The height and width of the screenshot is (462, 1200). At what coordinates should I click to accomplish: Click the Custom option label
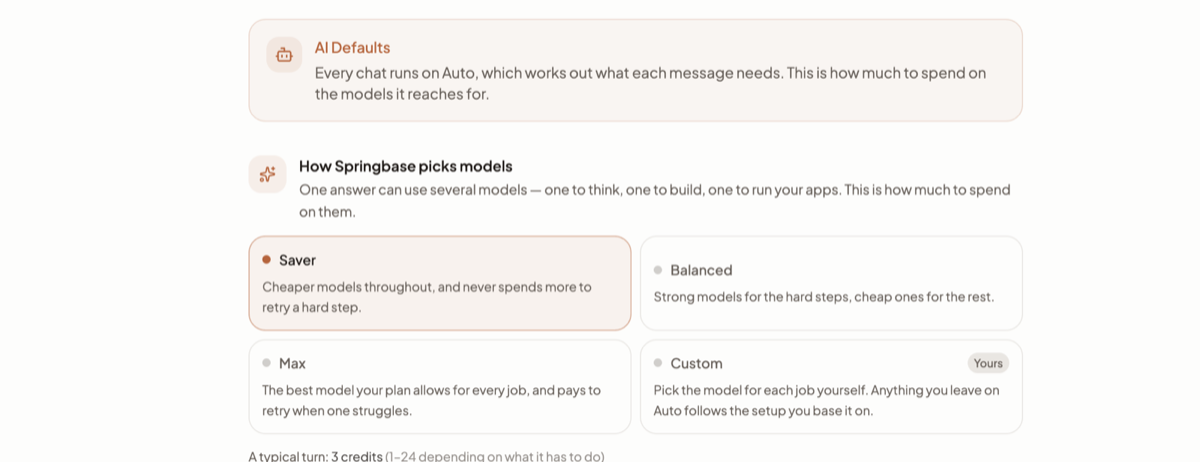tap(696, 363)
